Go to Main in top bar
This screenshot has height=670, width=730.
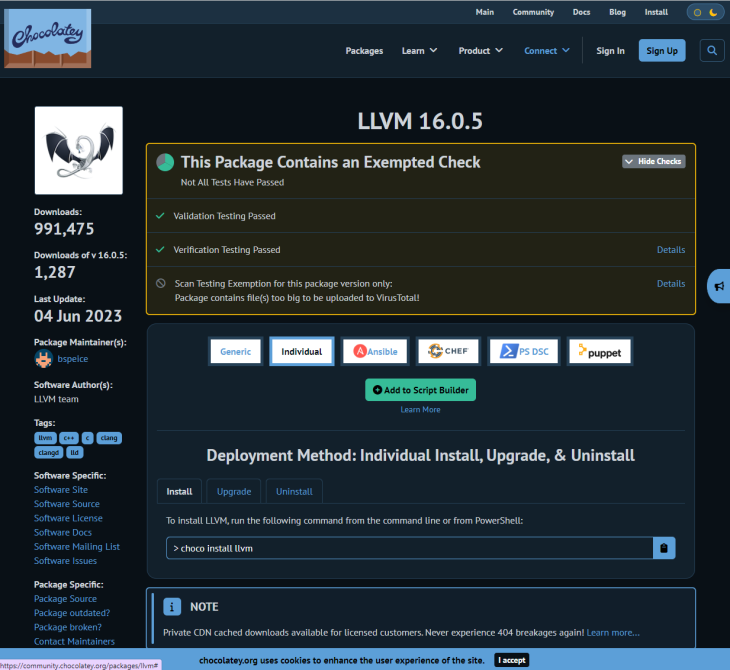[x=485, y=12]
